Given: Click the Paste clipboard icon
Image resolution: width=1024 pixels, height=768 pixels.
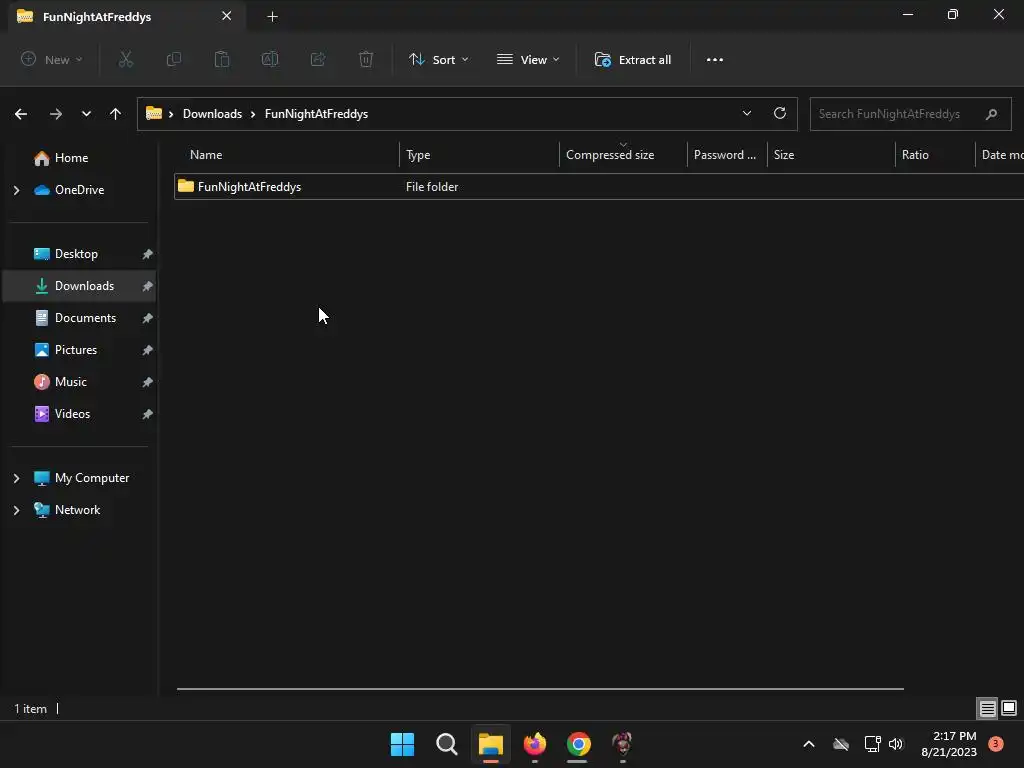Looking at the screenshot, I should 222,59.
